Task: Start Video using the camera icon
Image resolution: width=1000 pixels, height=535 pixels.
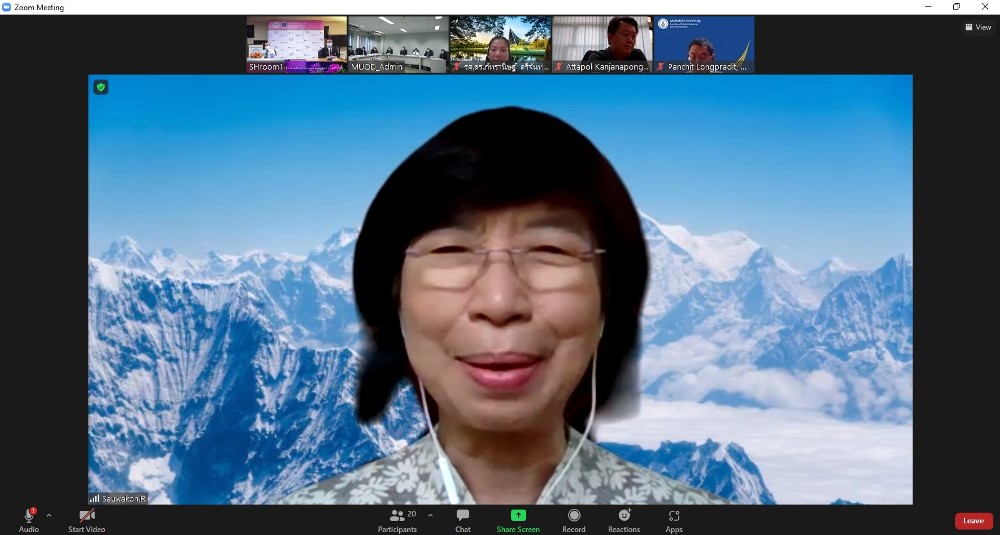Action: 87,515
